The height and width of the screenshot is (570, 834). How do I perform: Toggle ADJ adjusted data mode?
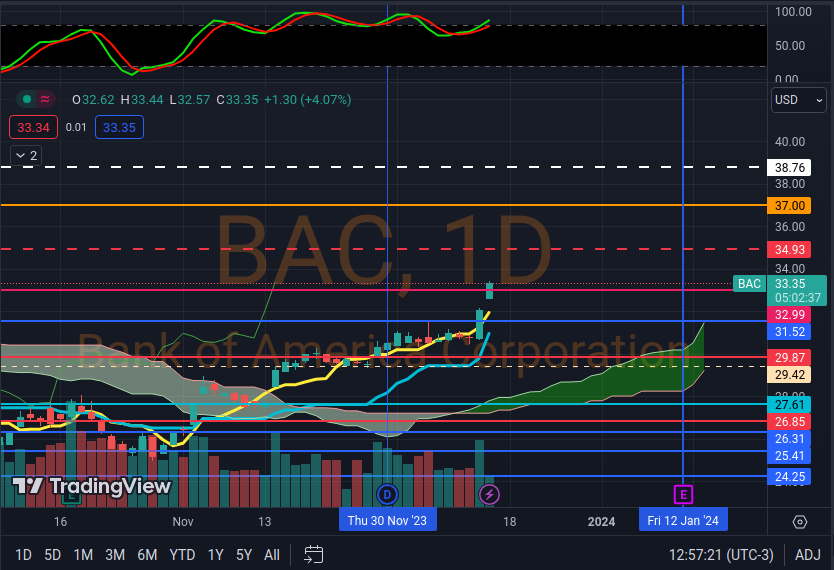807,555
